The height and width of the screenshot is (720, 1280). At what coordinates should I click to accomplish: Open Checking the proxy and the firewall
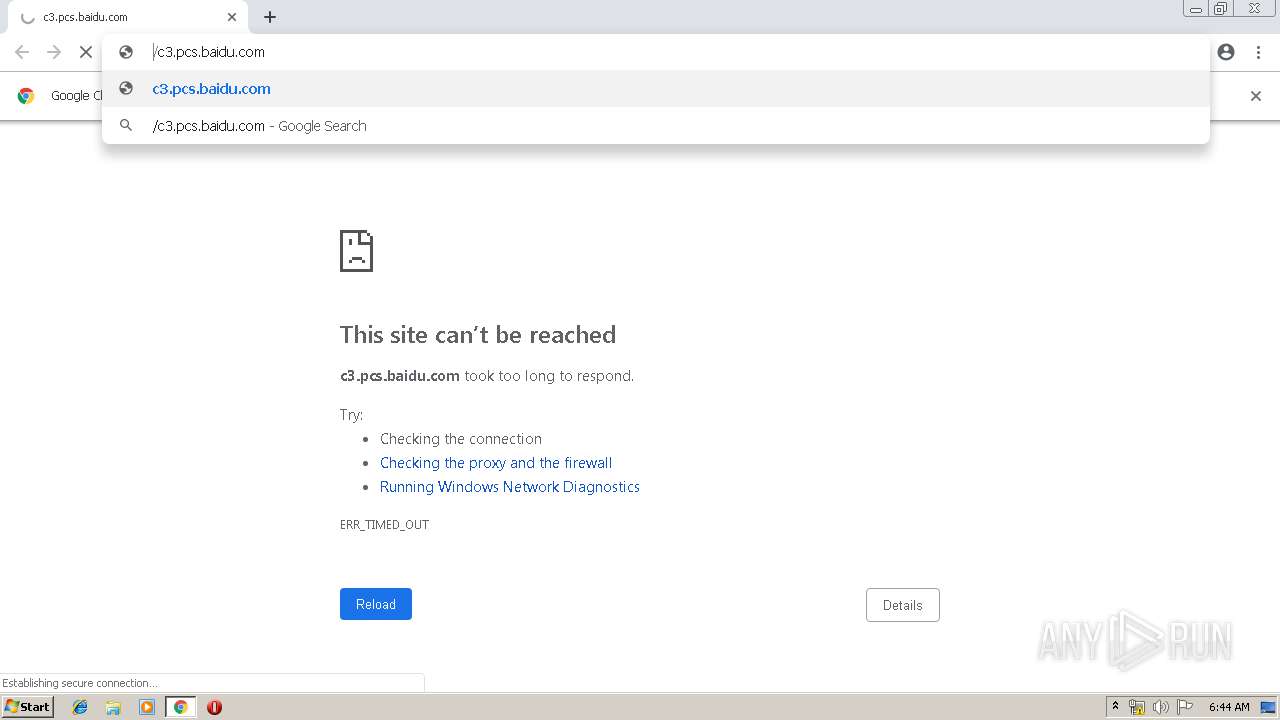tap(496, 463)
